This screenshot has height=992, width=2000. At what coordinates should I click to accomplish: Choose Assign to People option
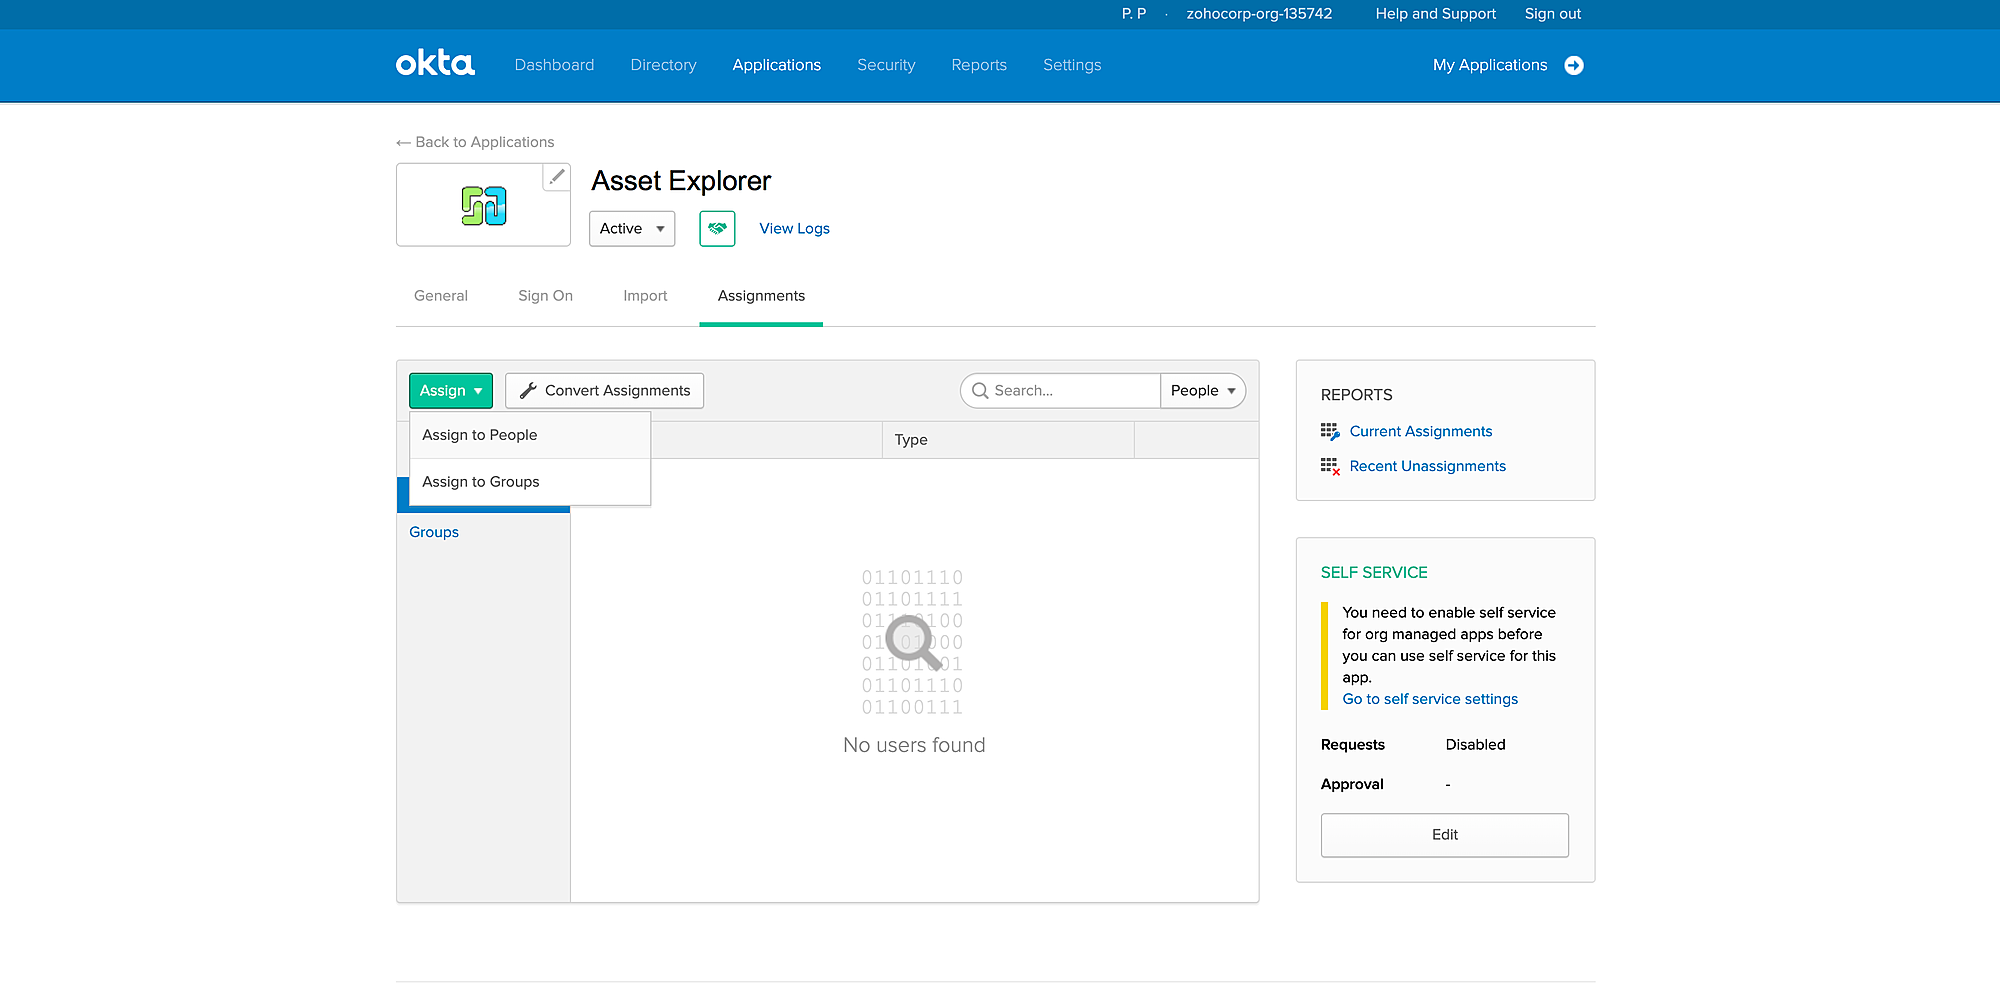480,435
